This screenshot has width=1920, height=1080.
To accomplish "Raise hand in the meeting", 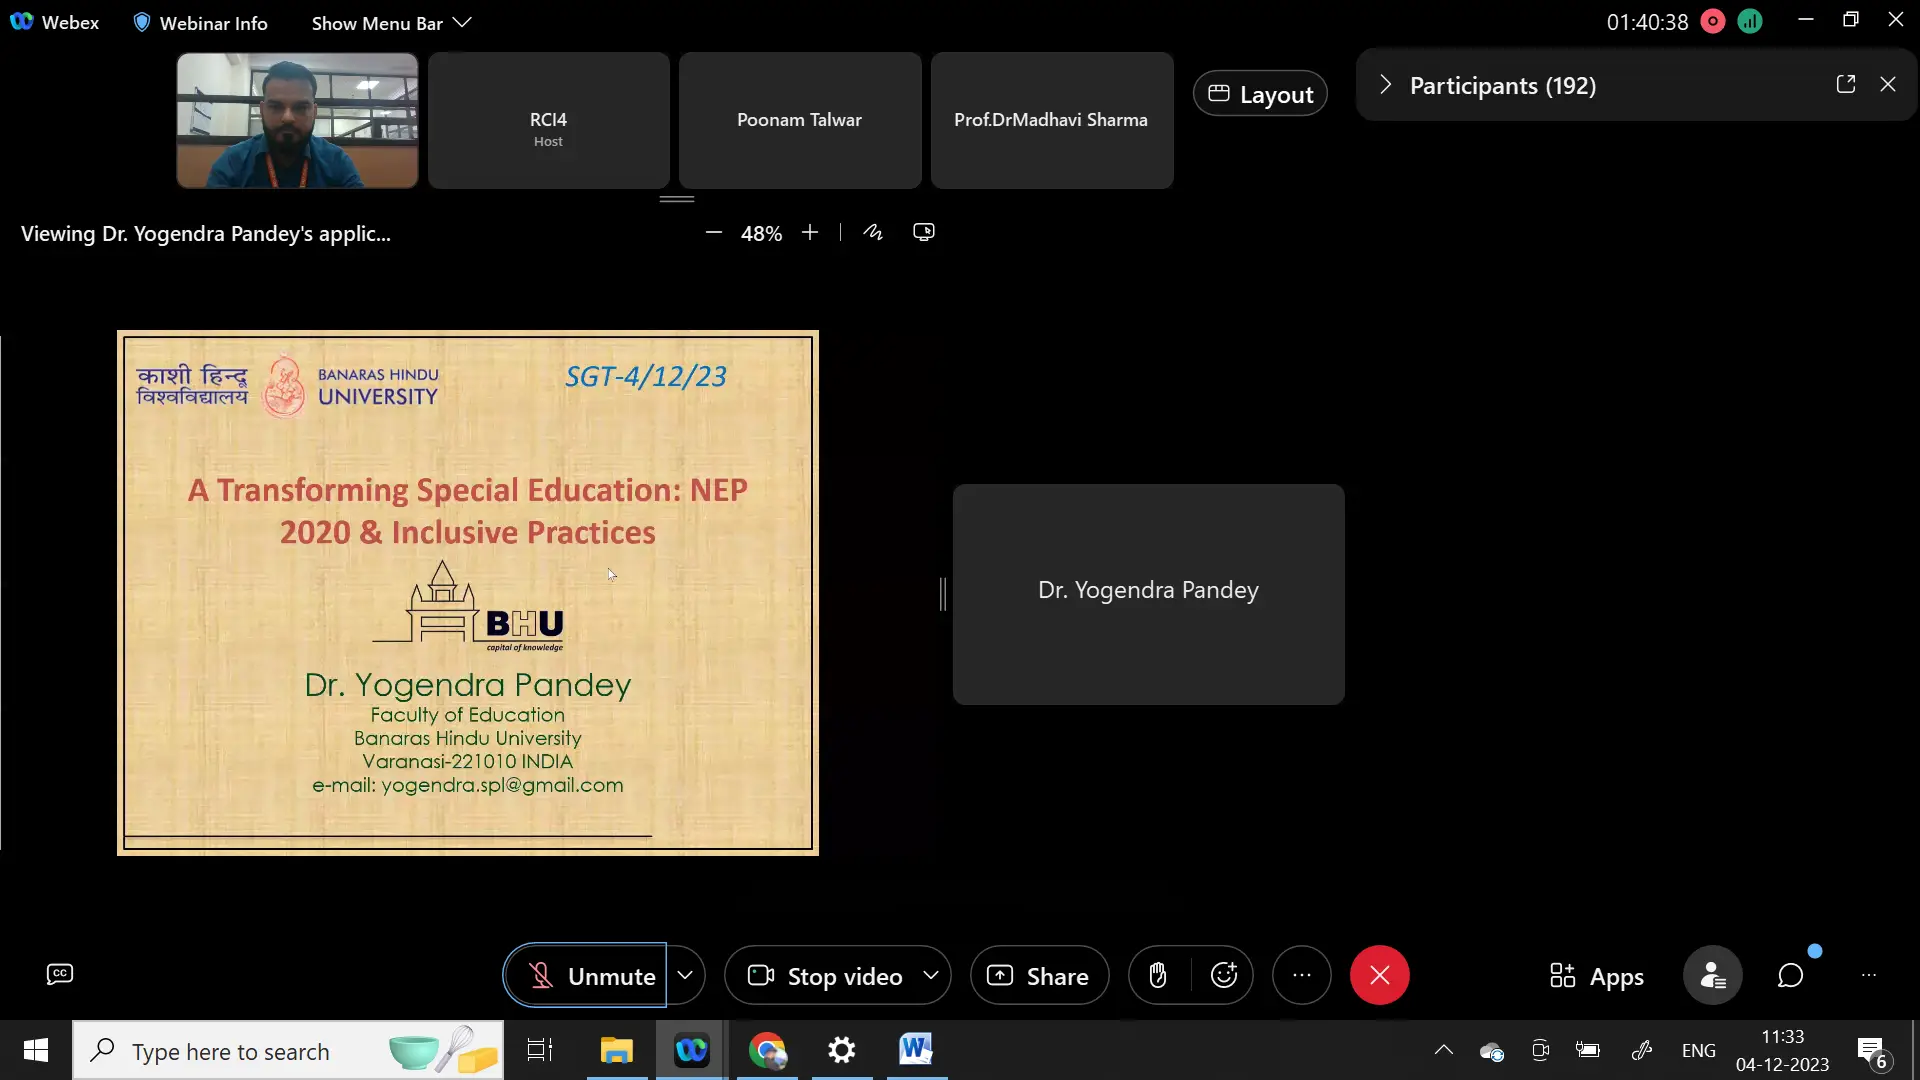I will [x=1158, y=975].
